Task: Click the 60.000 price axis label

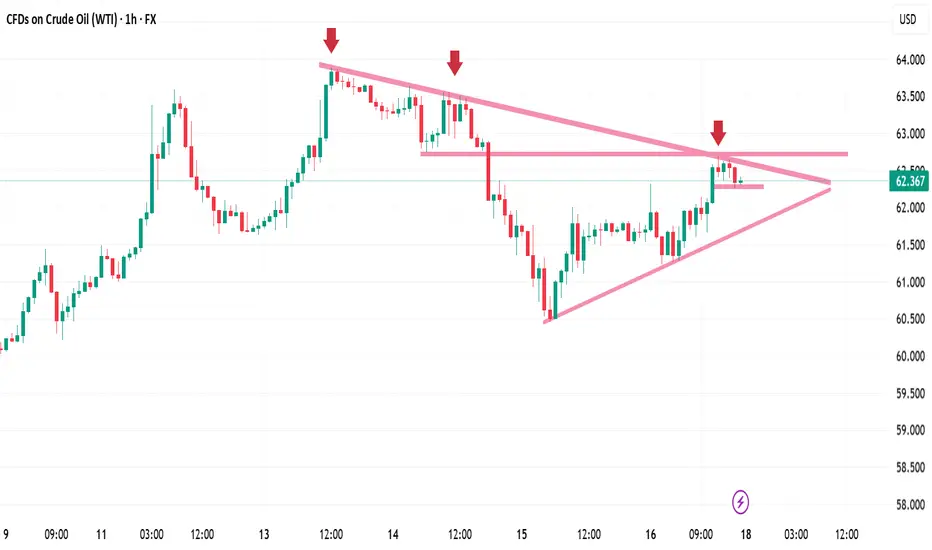Action: coord(911,356)
